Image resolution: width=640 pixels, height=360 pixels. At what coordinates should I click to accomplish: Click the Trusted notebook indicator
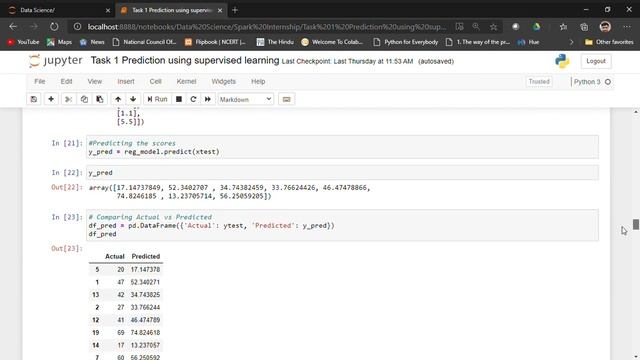coord(539,82)
